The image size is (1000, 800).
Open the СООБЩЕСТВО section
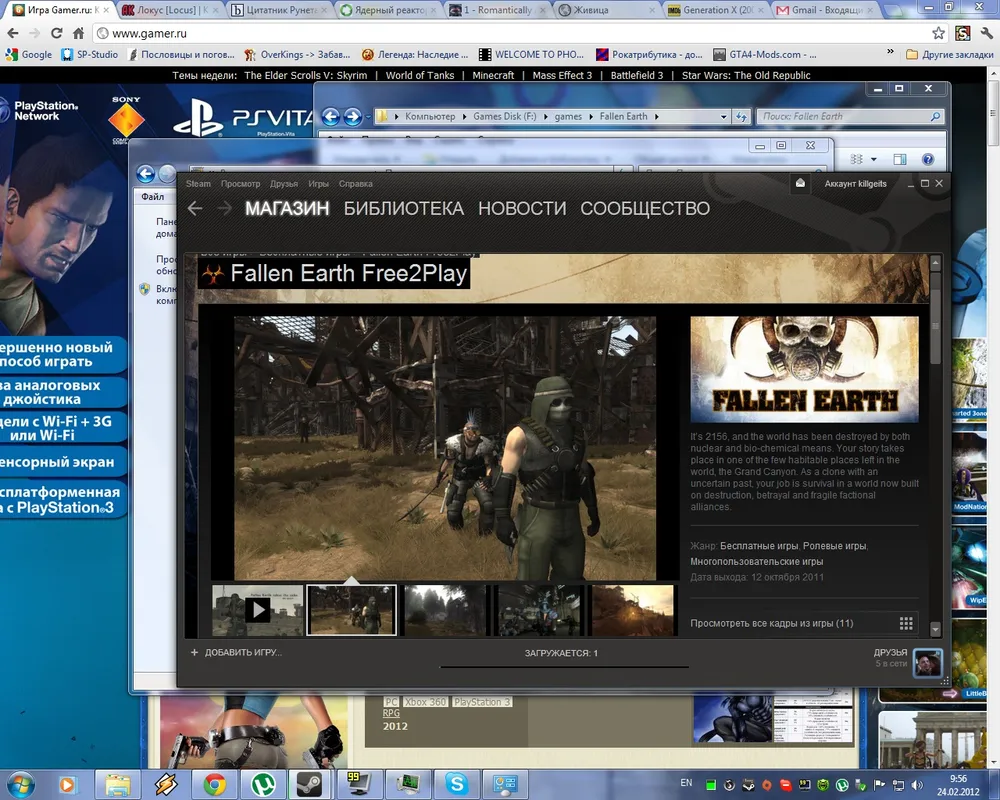645,208
